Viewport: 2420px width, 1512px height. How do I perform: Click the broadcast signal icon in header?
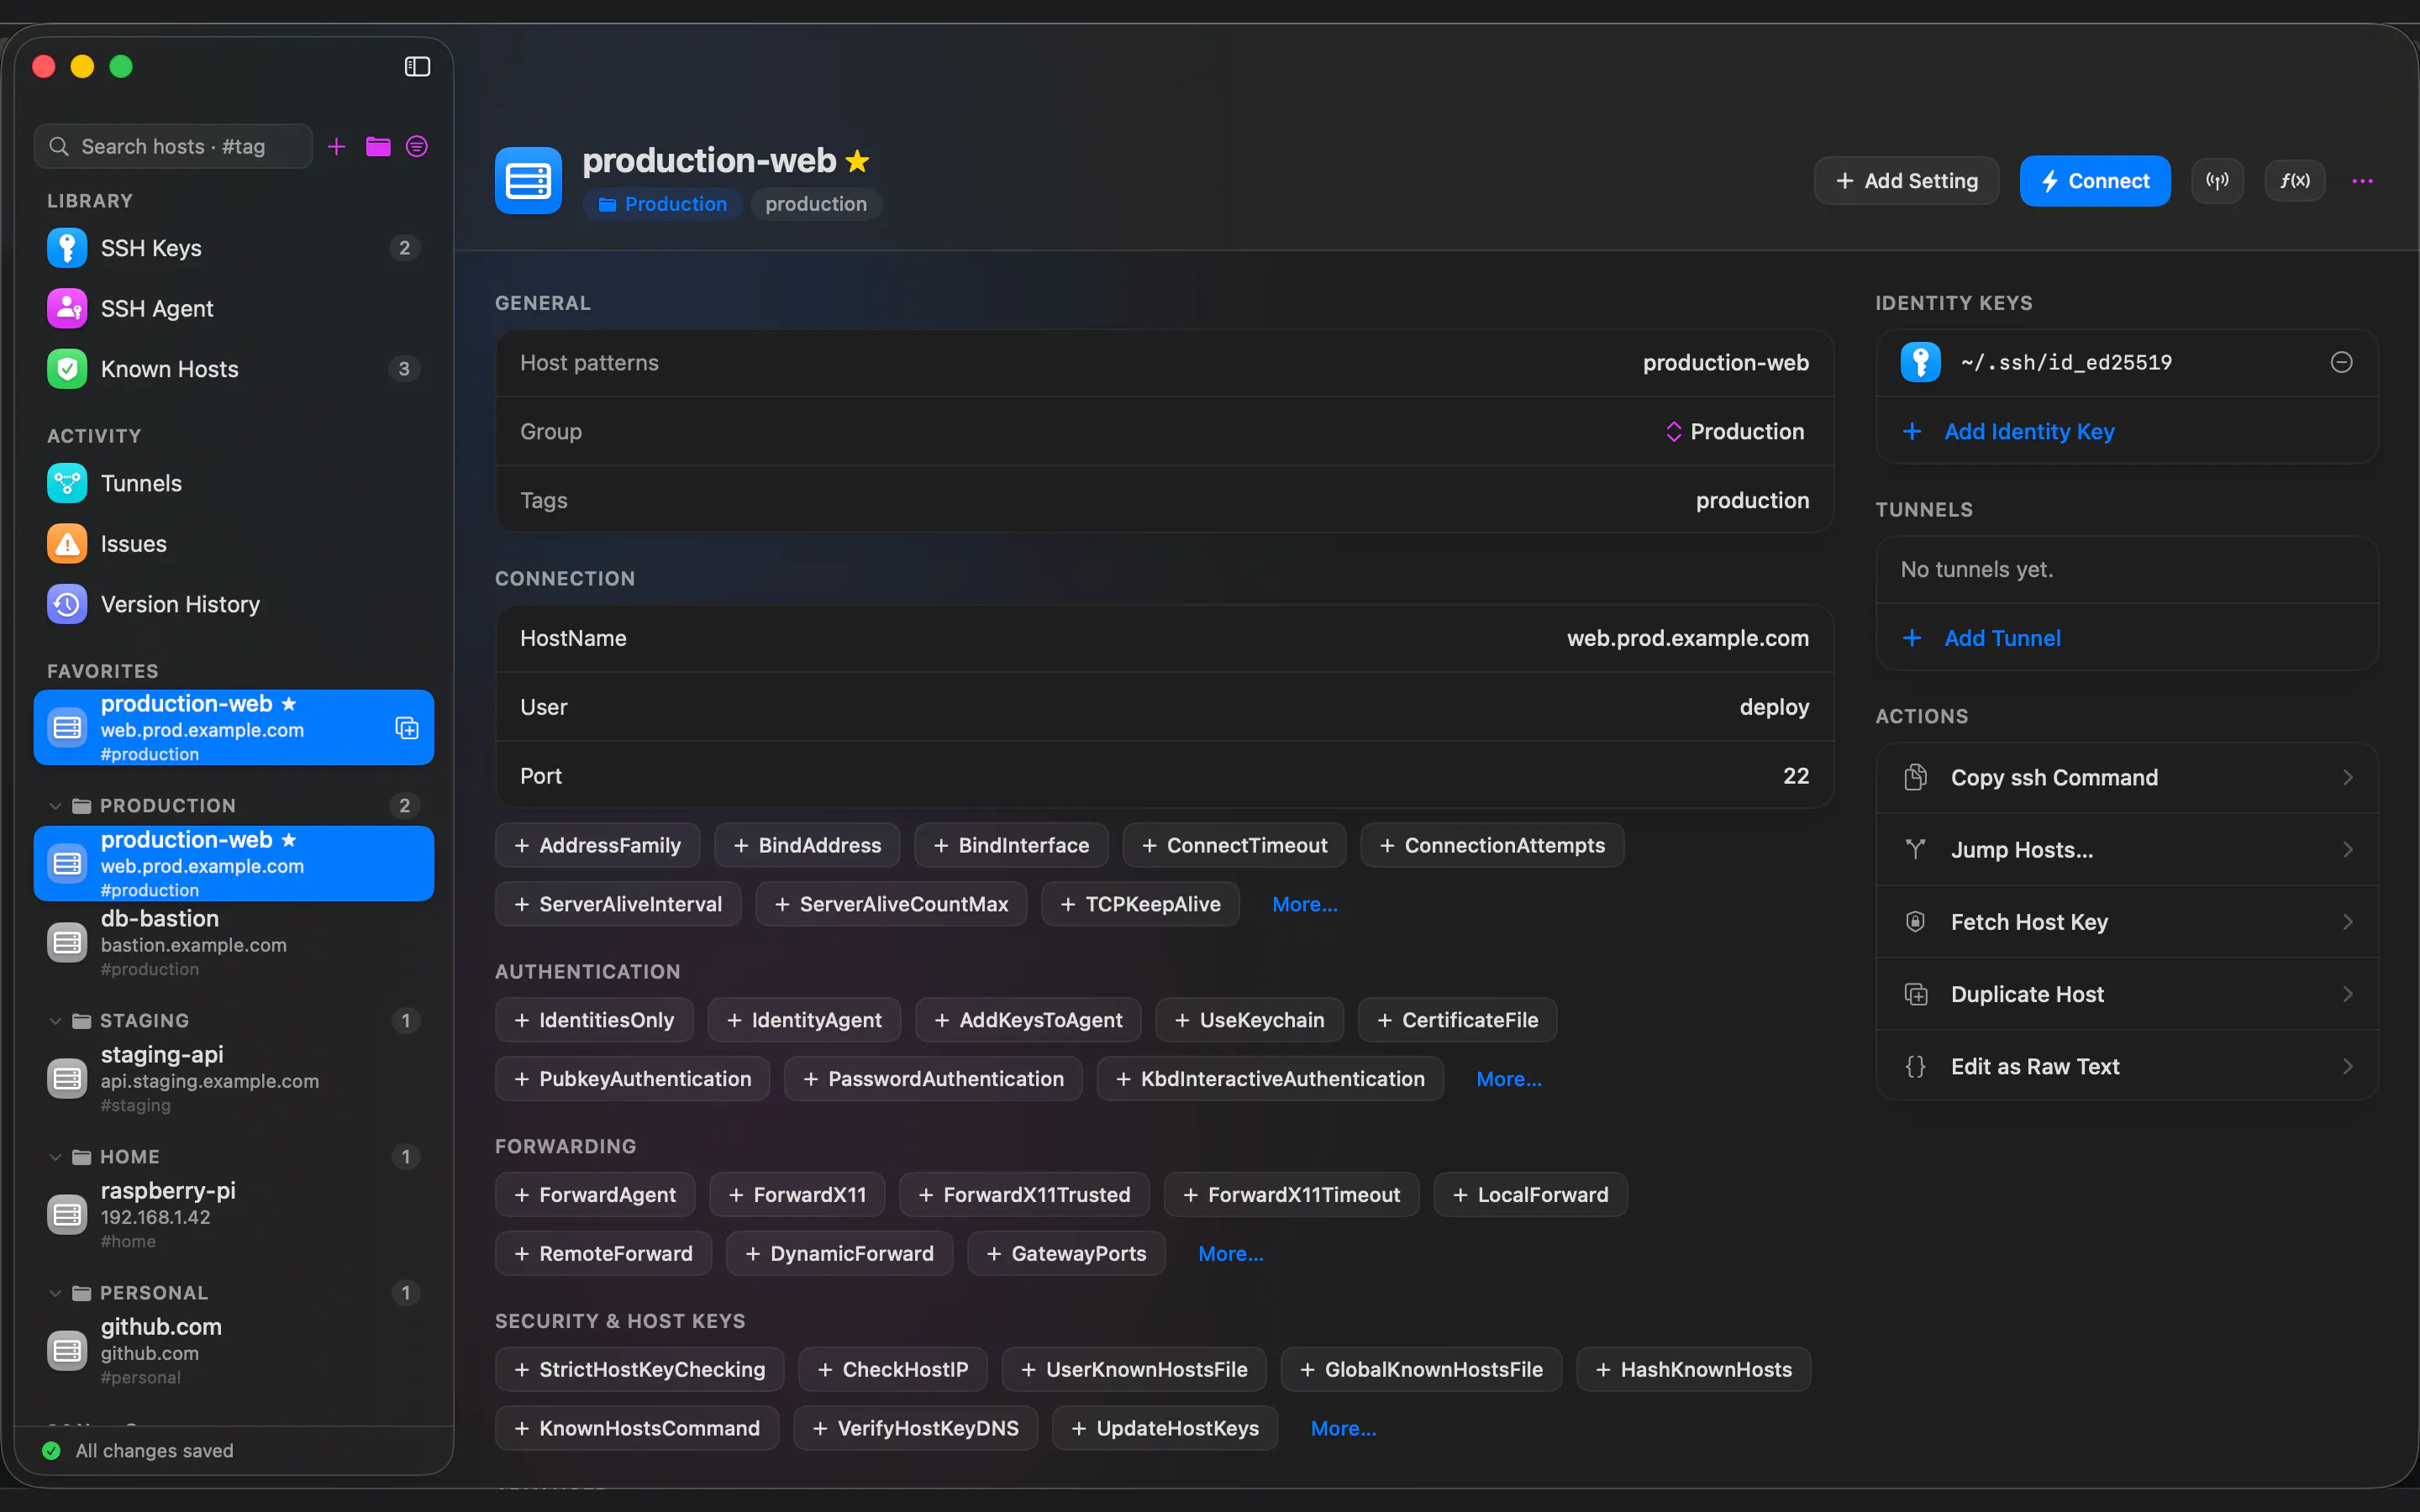(x=2217, y=181)
